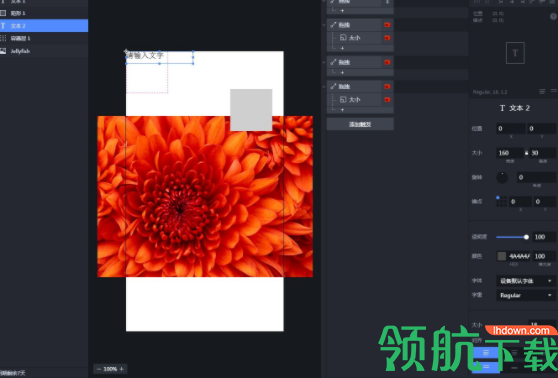Click the Add Trigger button

tap(360, 124)
